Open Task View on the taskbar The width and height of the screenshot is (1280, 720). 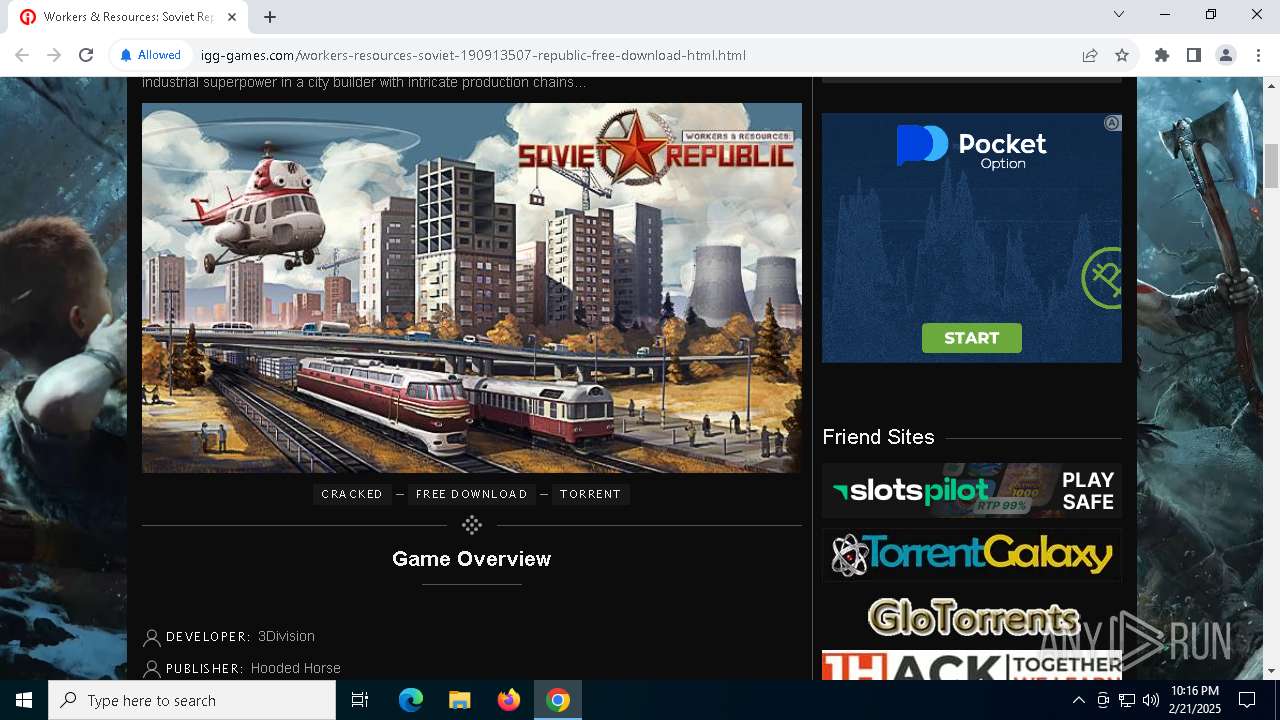click(x=360, y=700)
